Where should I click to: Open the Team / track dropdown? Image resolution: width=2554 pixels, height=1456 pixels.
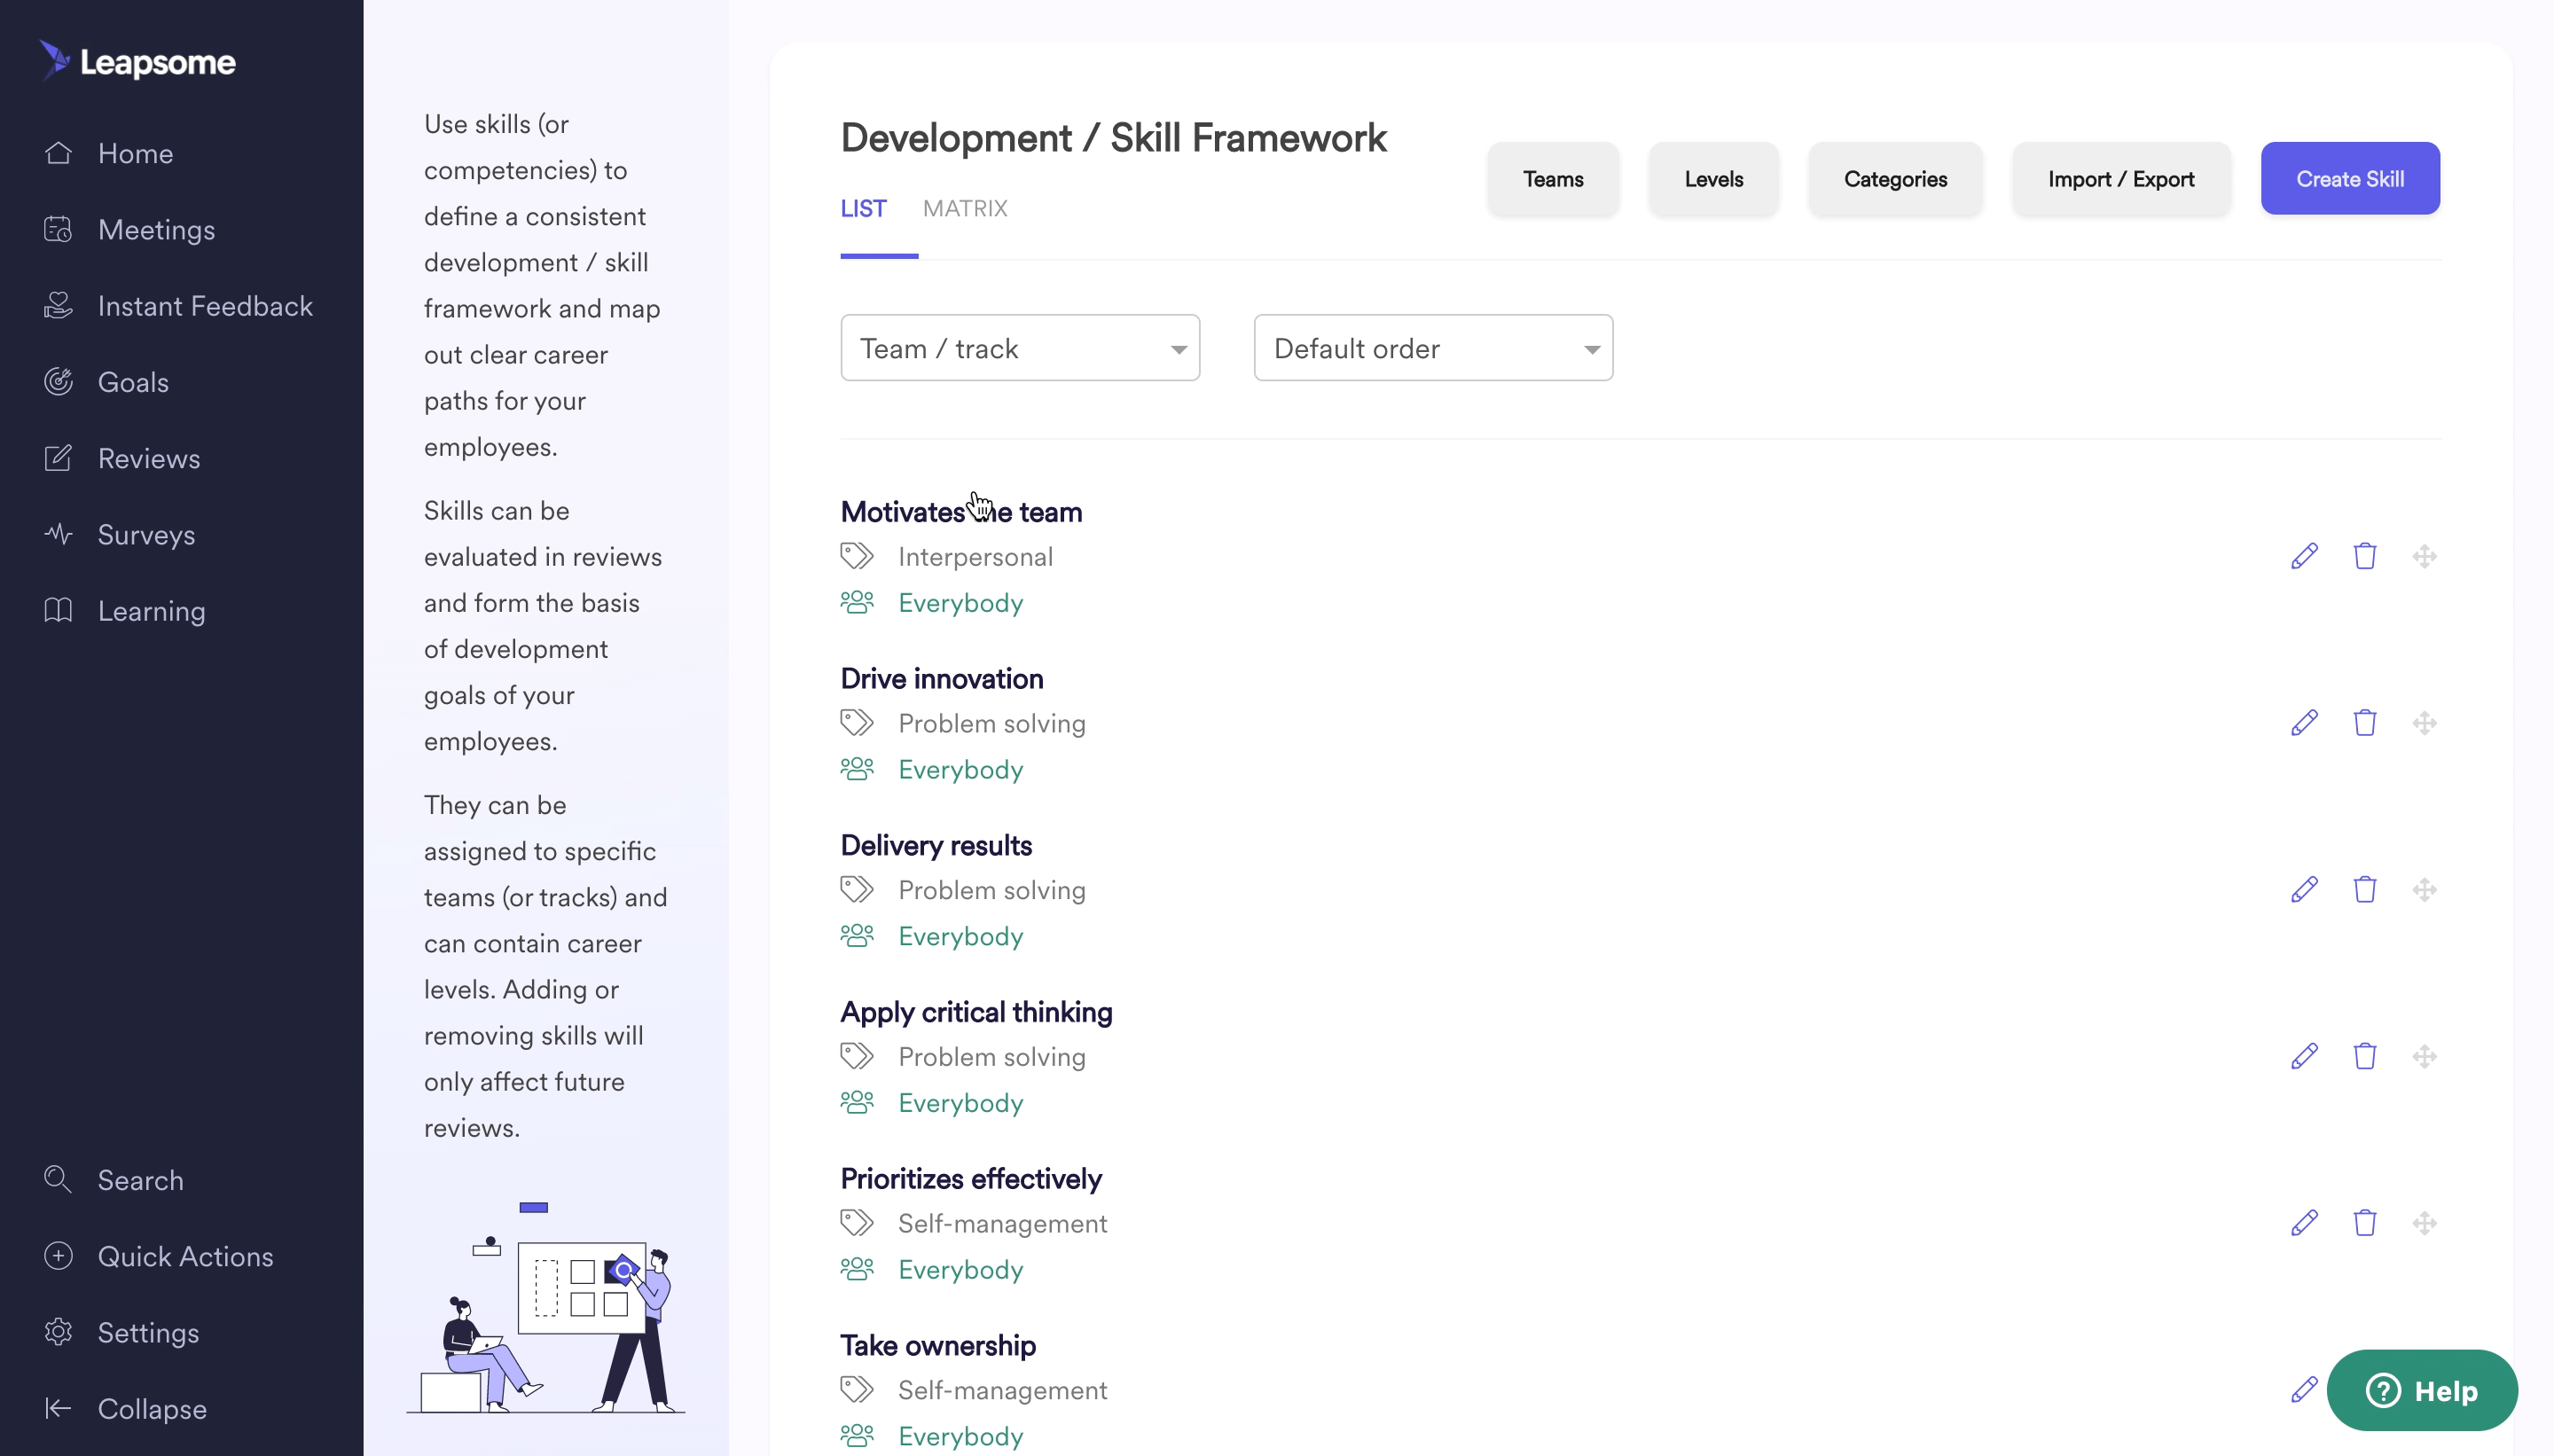[1020, 347]
